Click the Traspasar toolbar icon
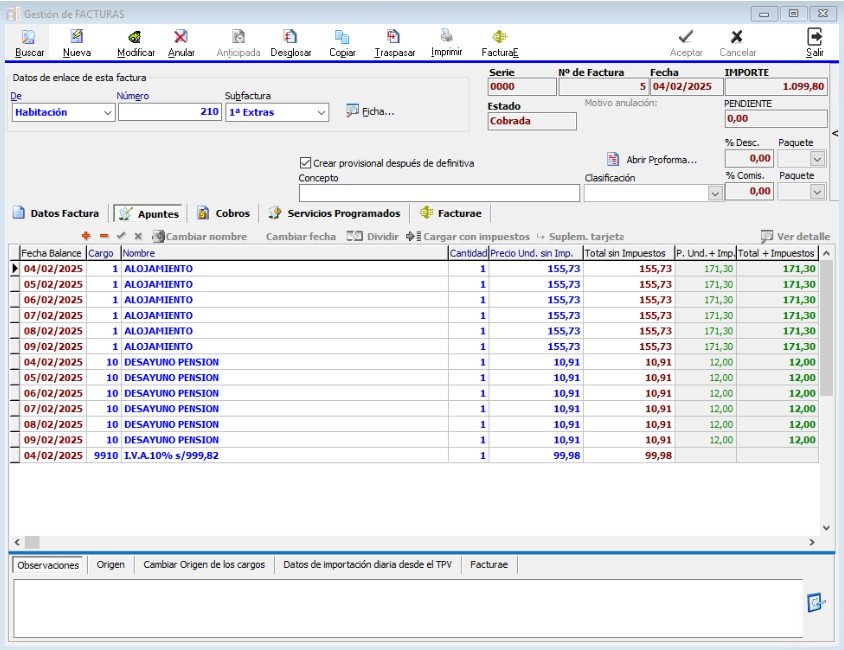Image resolution: width=844 pixels, height=650 pixels. [394, 37]
